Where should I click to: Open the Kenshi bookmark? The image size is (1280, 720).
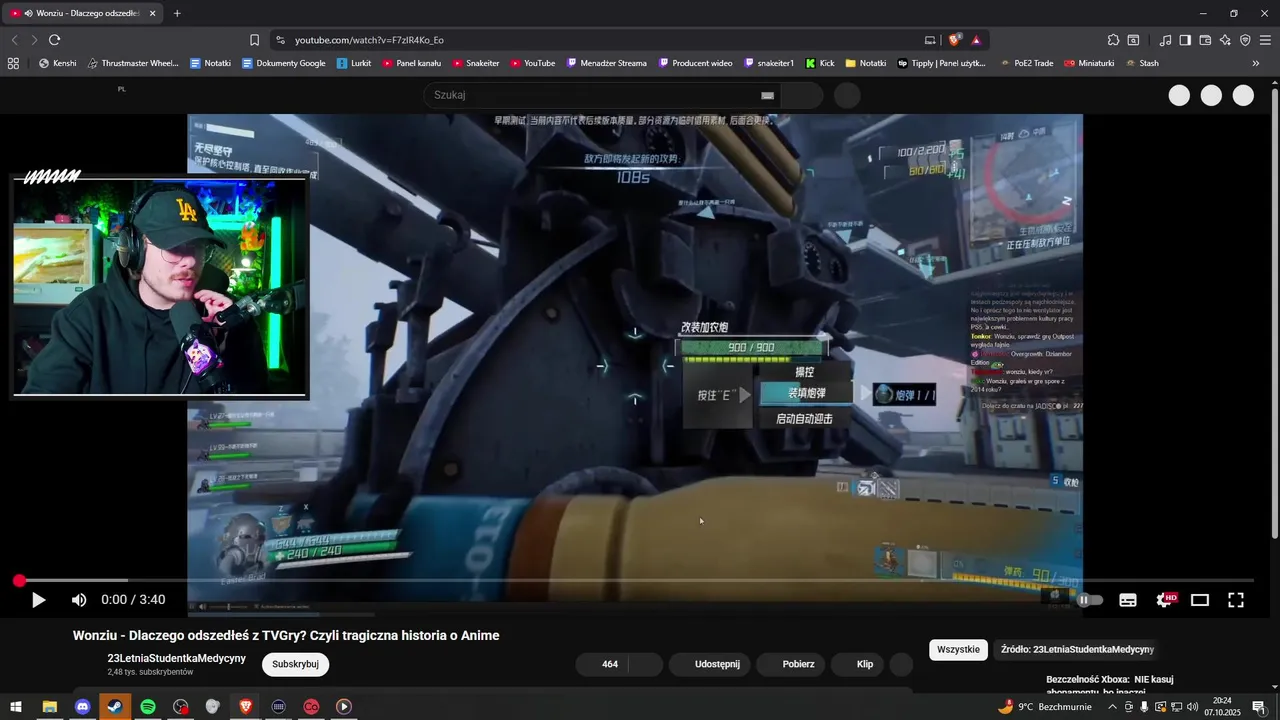(57, 63)
